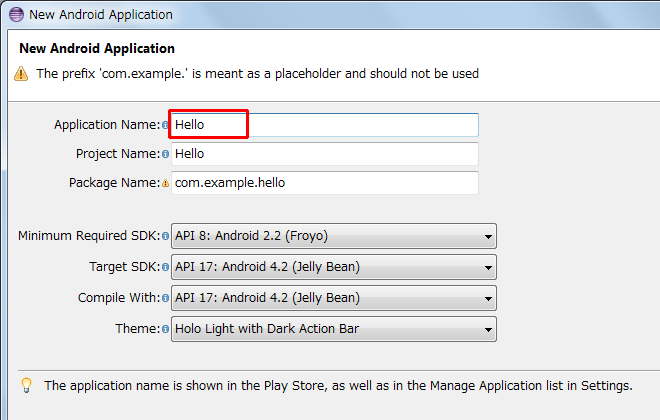Screen dimensions: 660x420
Task: Click the info icon beside Theme
Action: (165, 329)
